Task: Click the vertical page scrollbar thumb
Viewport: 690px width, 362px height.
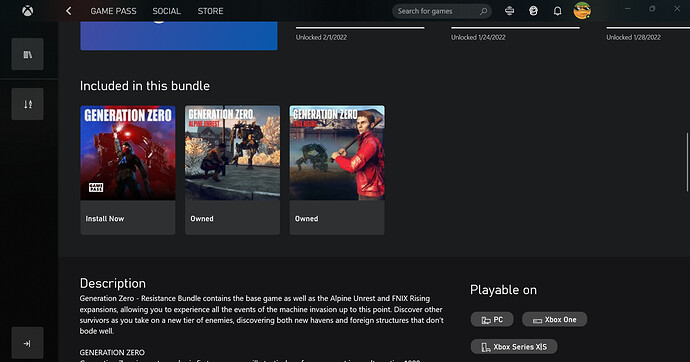Action: coord(687,162)
